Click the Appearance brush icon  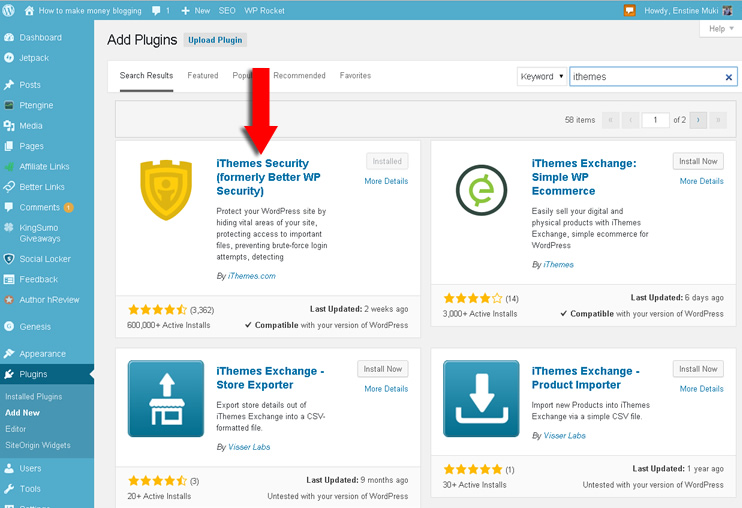click(9, 353)
